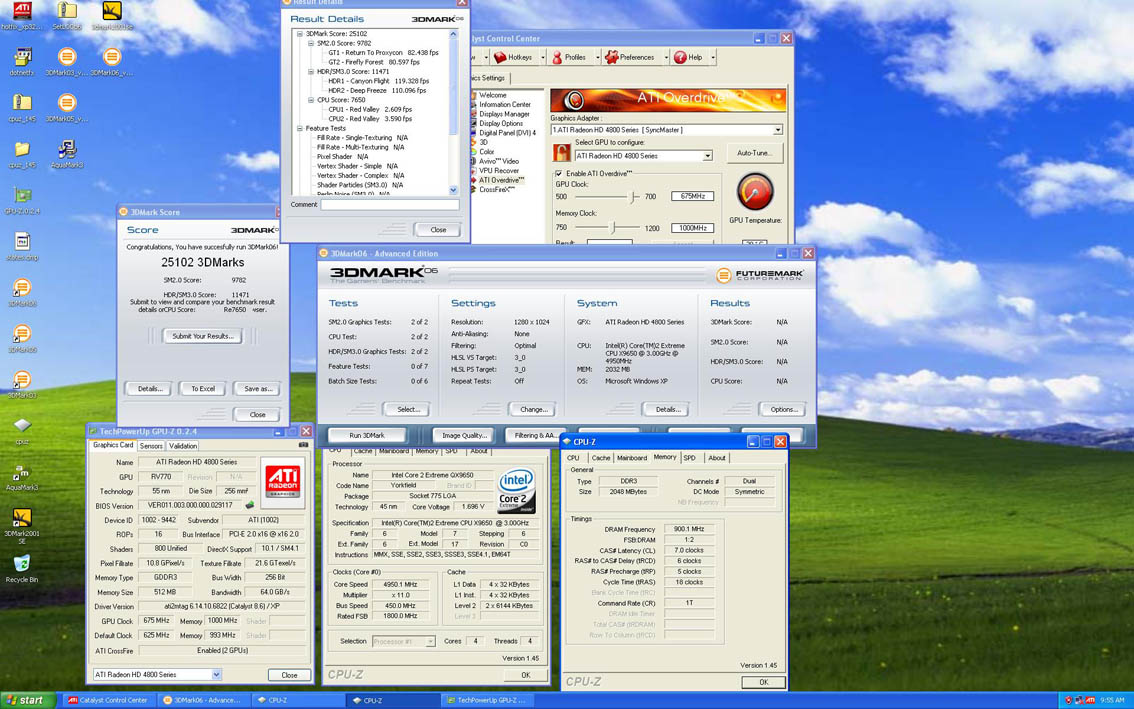Click Image Quality button in 3DMark06
Image resolution: width=1134 pixels, height=709 pixels.
pyautogui.click(x=464, y=436)
